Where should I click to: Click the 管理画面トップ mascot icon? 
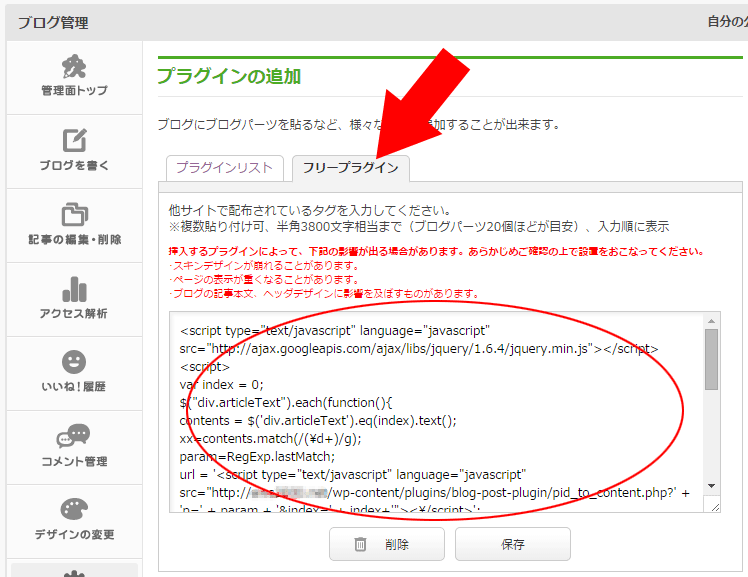74,66
